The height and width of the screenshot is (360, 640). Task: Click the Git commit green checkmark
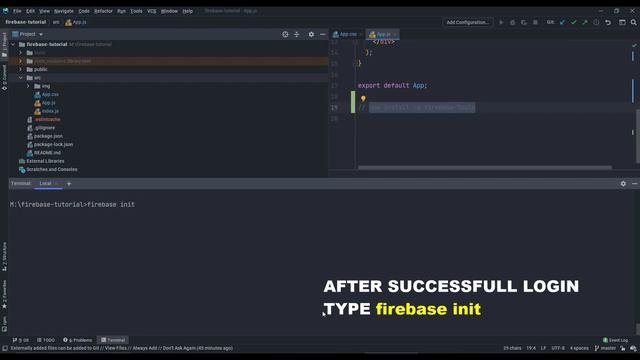573,22
